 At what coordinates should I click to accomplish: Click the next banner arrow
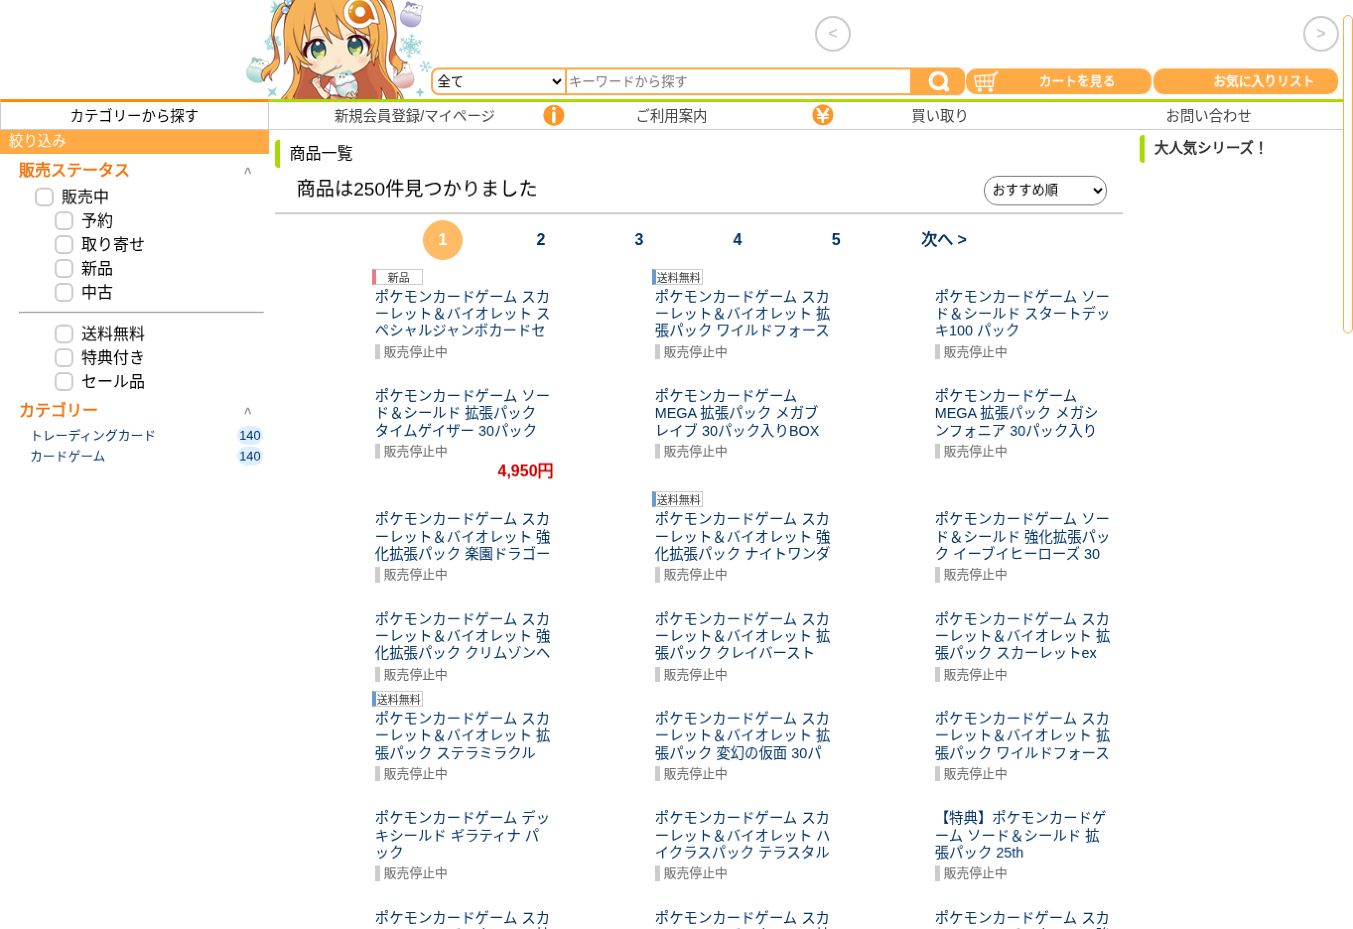[1320, 34]
